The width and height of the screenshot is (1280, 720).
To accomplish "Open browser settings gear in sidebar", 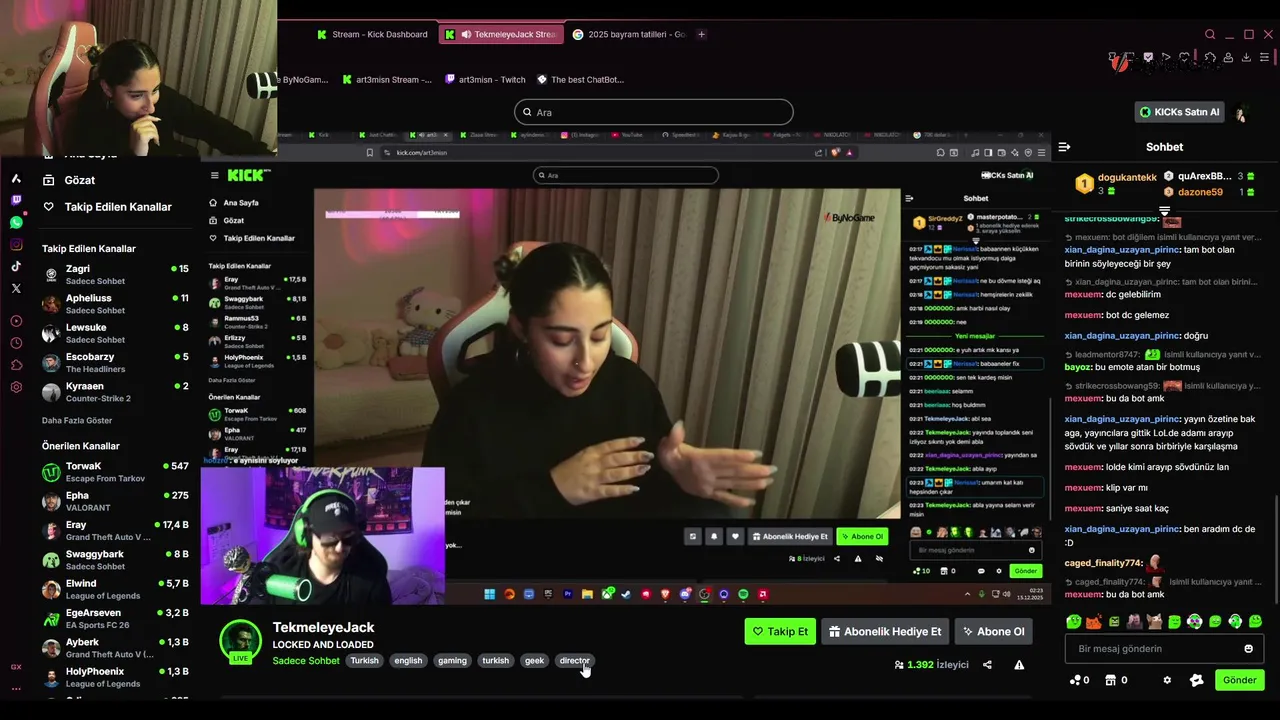I will 16,387.
